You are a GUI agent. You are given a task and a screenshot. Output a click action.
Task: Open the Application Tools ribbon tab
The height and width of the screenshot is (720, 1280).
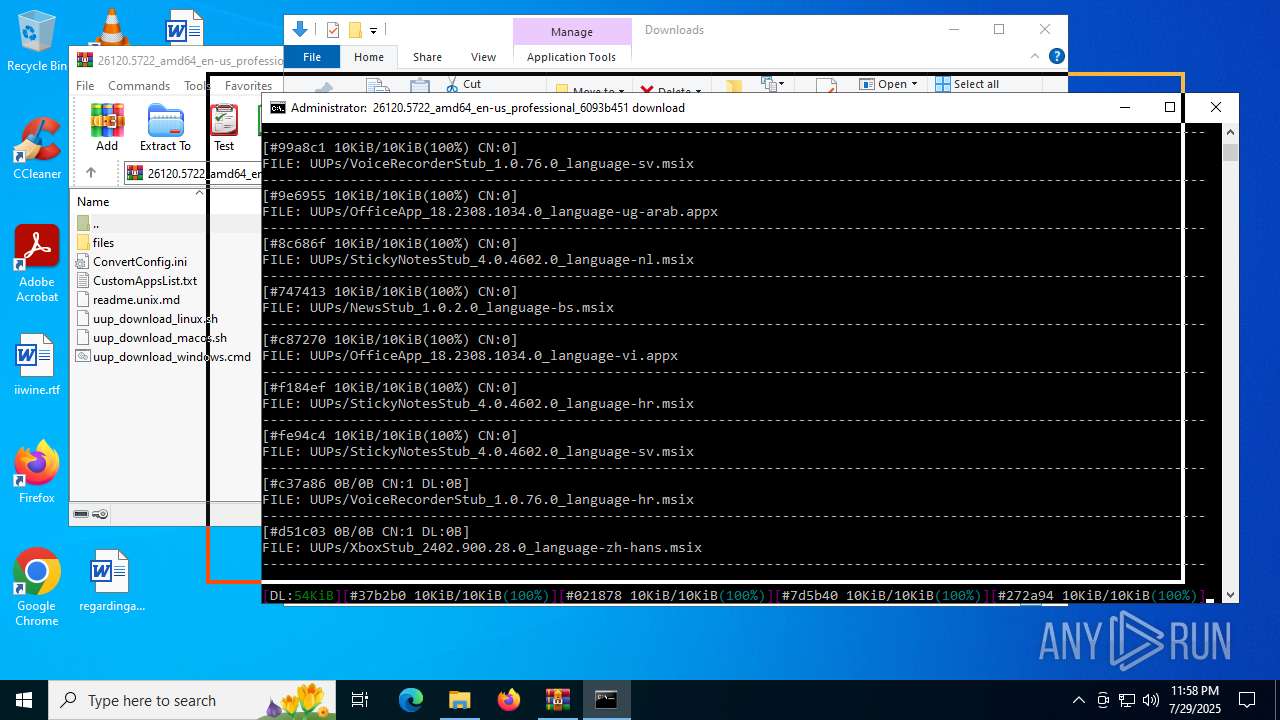coord(571,57)
